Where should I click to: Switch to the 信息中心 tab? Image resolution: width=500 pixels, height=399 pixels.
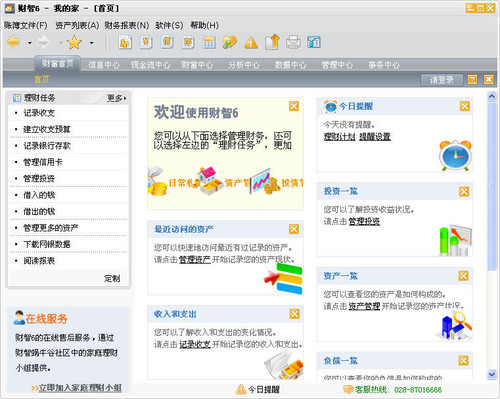pos(104,65)
